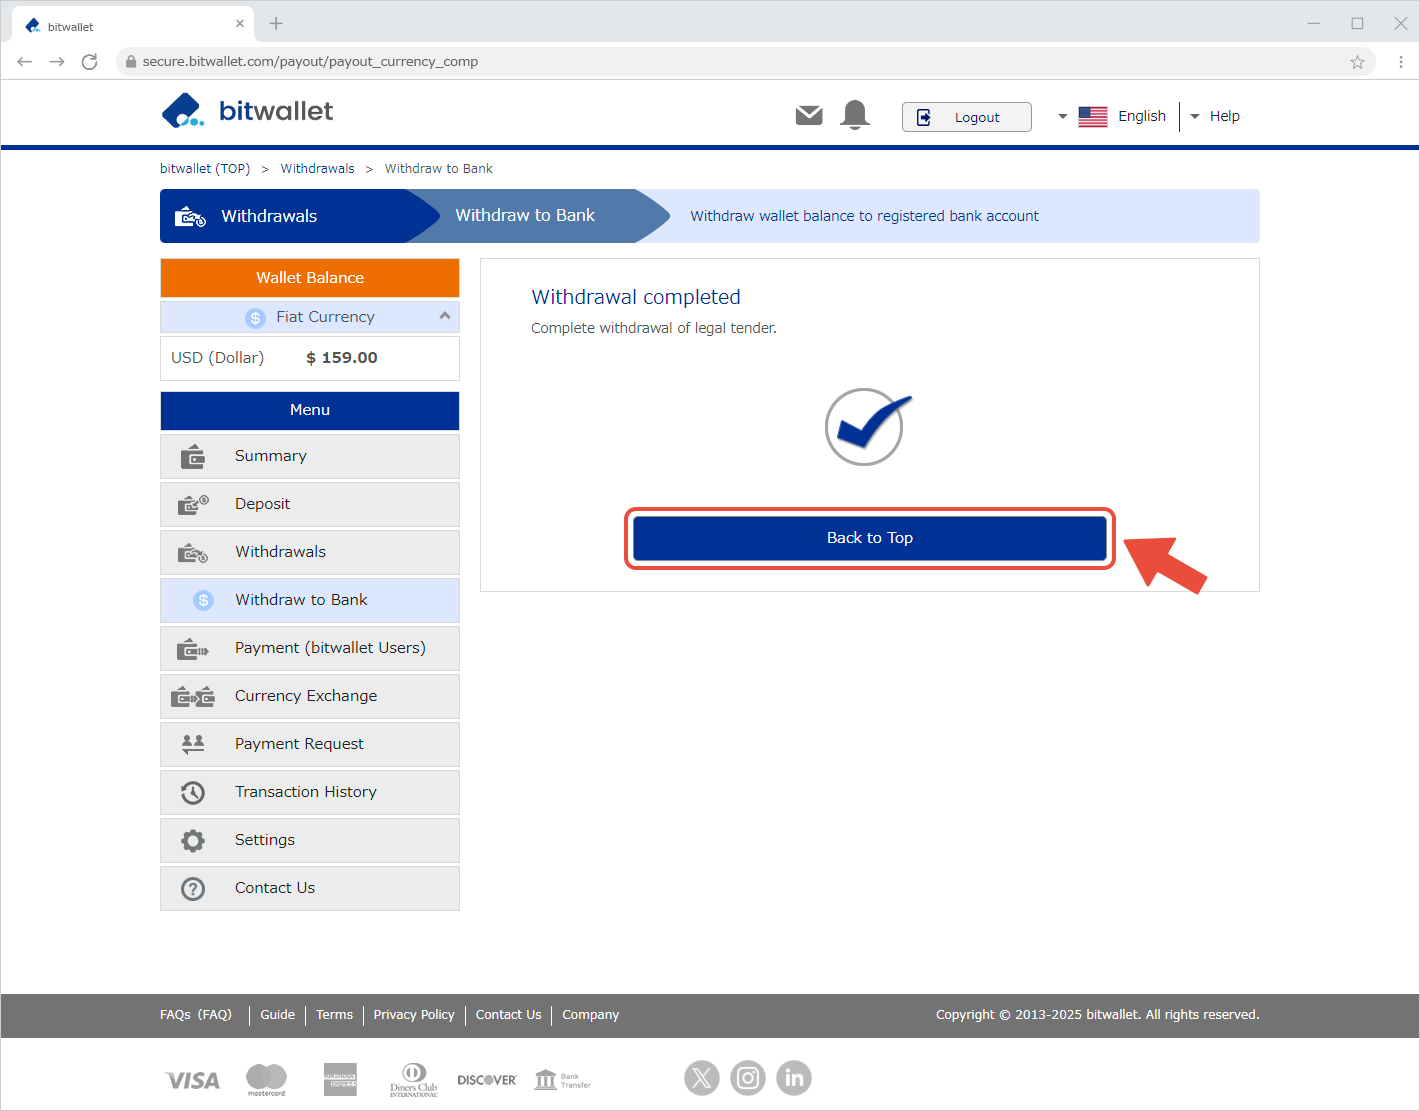Screen dimensions: 1420x1111
Task: Click the Settings gear icon
Action: [193, 840]
